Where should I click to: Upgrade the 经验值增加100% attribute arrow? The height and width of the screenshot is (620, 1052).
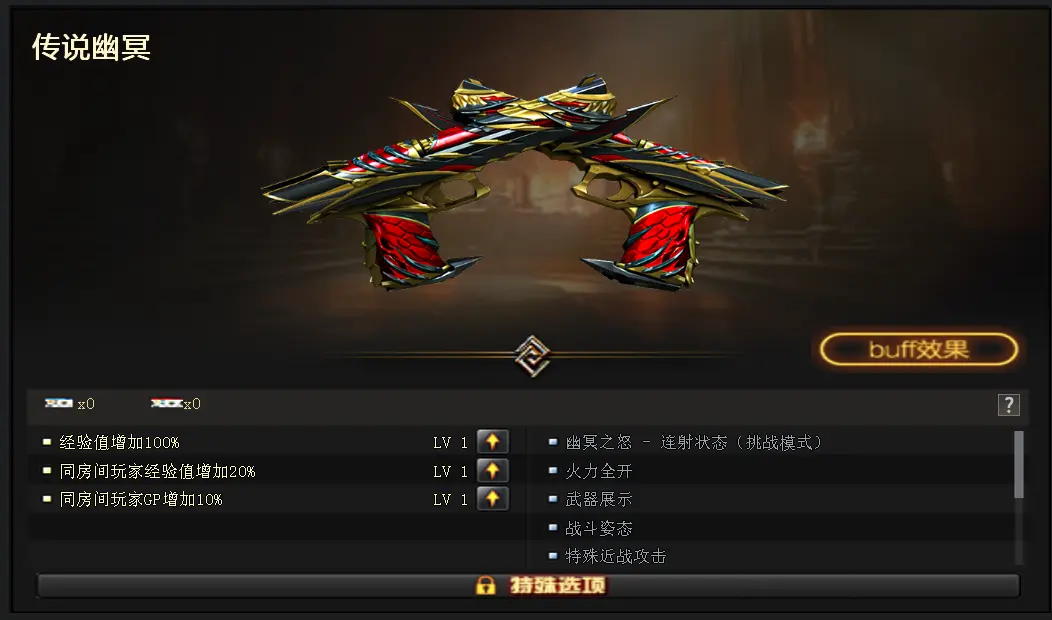492,442
